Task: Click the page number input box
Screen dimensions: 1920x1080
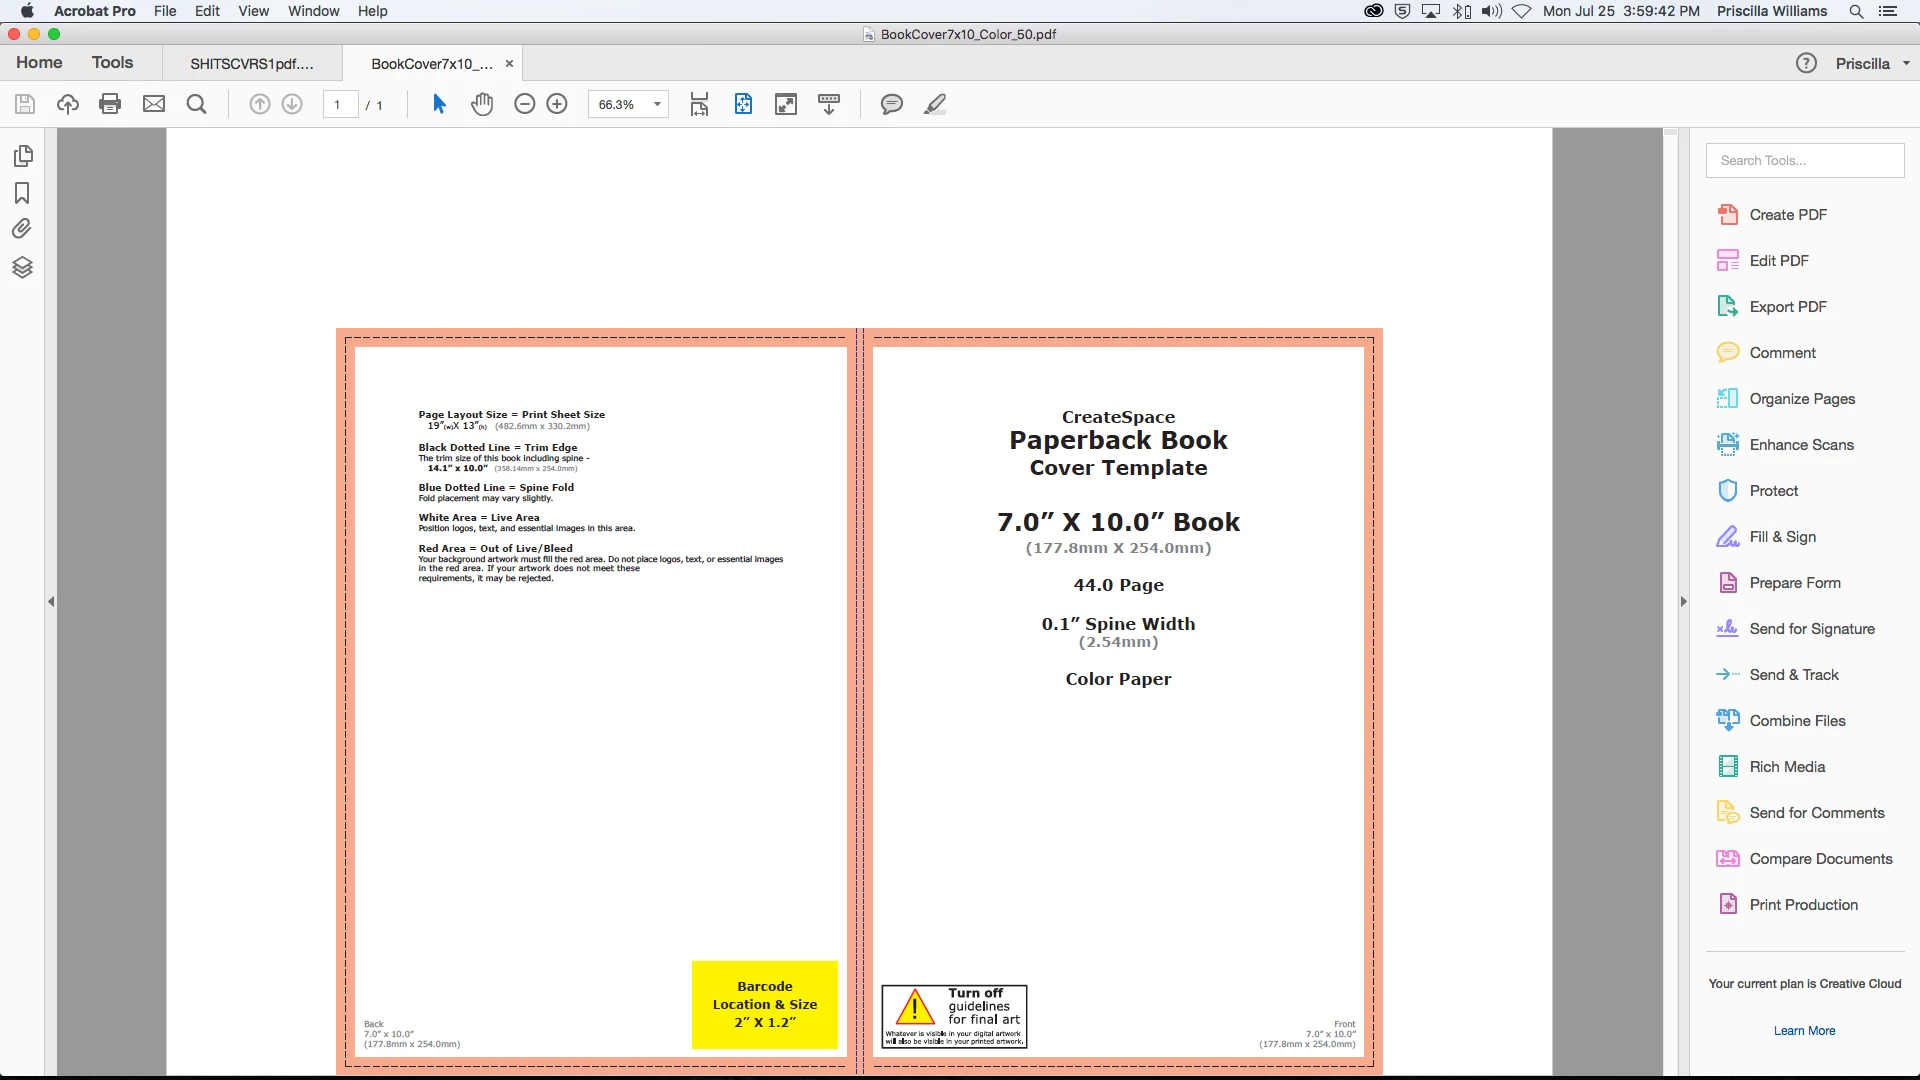Action: coord(339,104)
